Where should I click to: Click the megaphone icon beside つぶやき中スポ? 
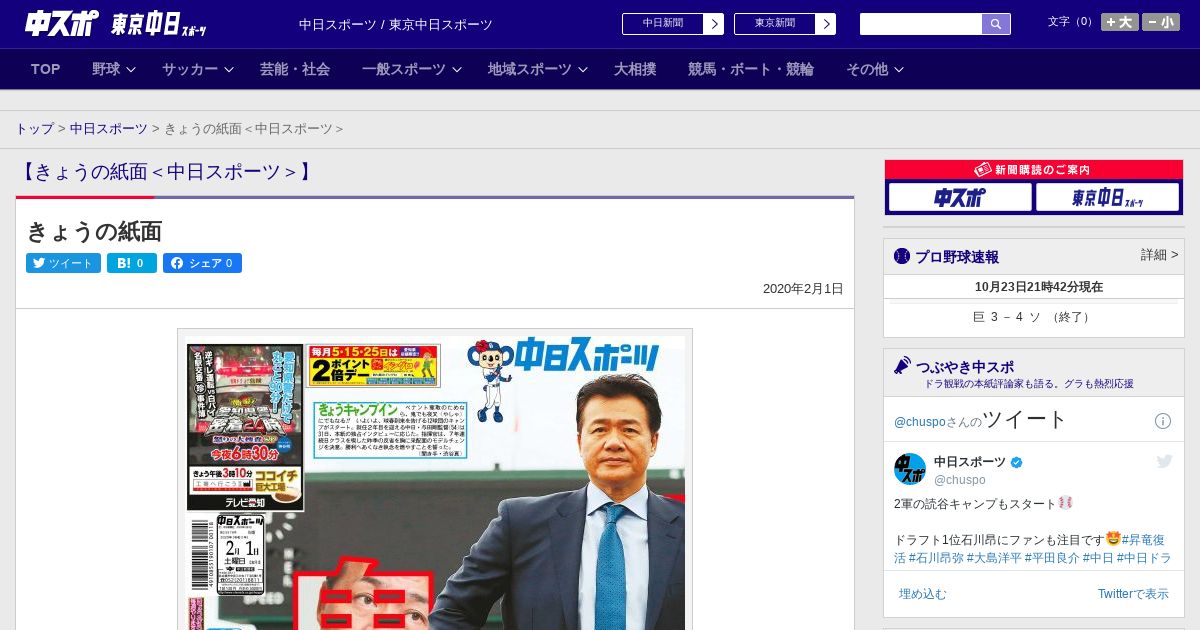(x=903, y=365)
